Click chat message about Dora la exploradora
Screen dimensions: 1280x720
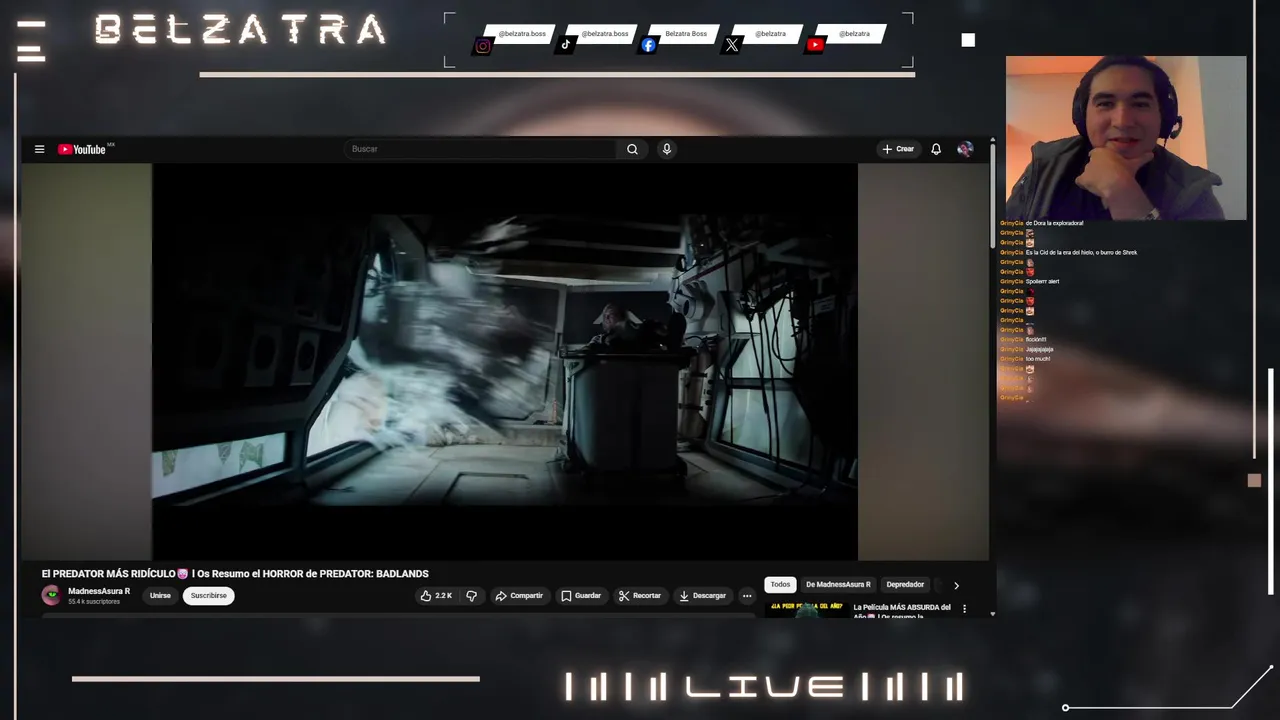(1055, 223)
